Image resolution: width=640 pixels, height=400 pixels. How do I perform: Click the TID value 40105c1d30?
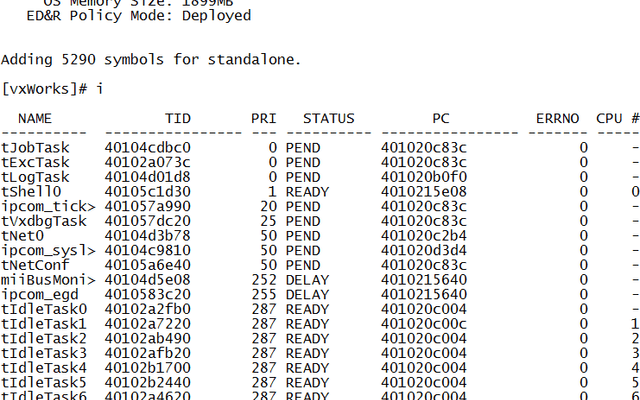(148, 192)
